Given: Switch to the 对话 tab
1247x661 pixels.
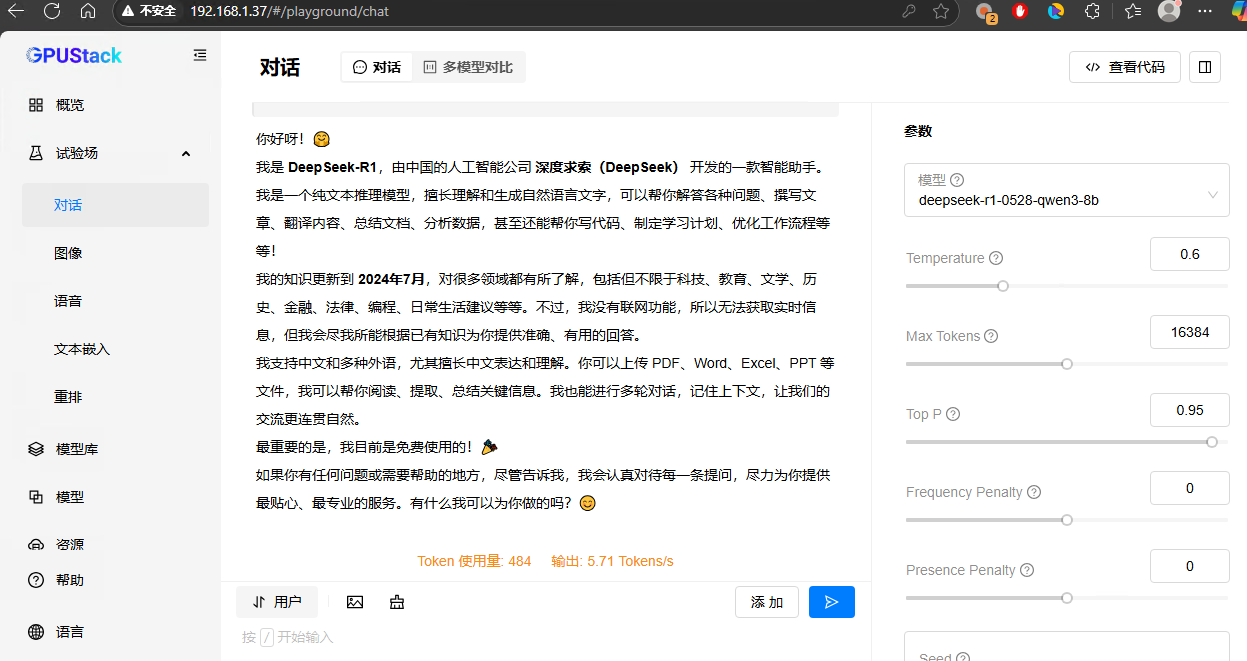Looking at the screenshot, I should coord(377,67).
